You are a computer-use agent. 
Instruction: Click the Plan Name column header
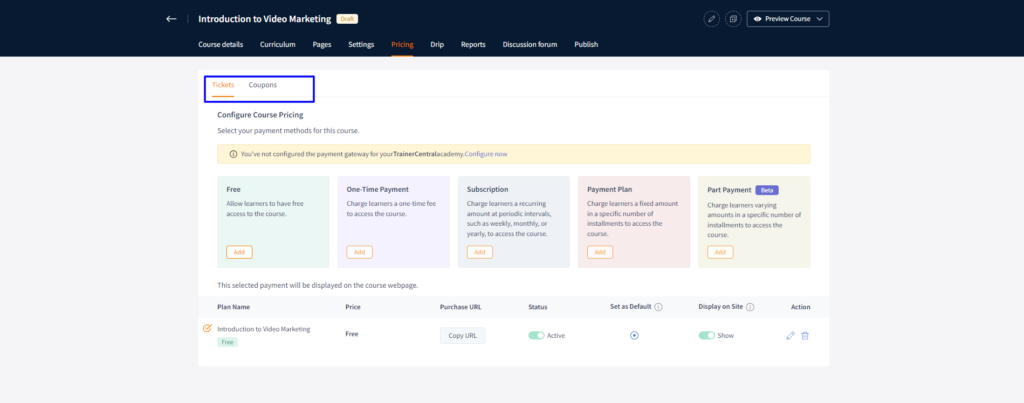coord(234,307)
